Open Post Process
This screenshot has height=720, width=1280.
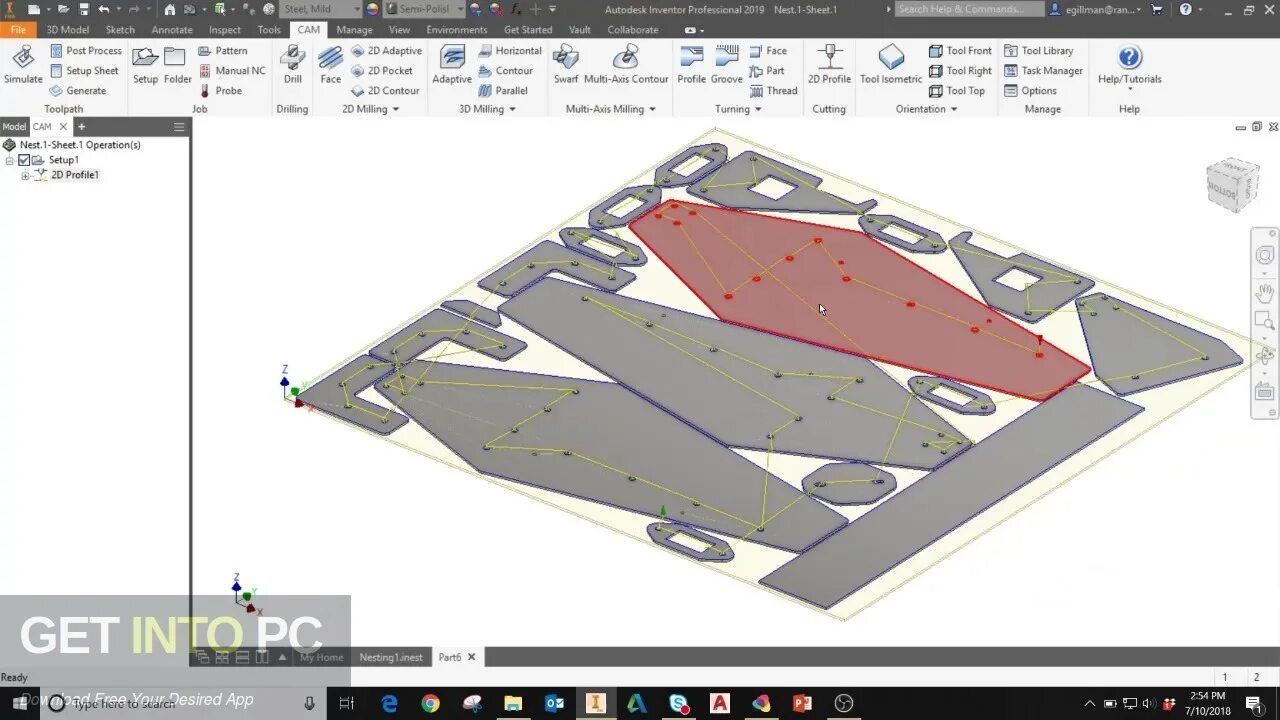[x=85, y=51]
